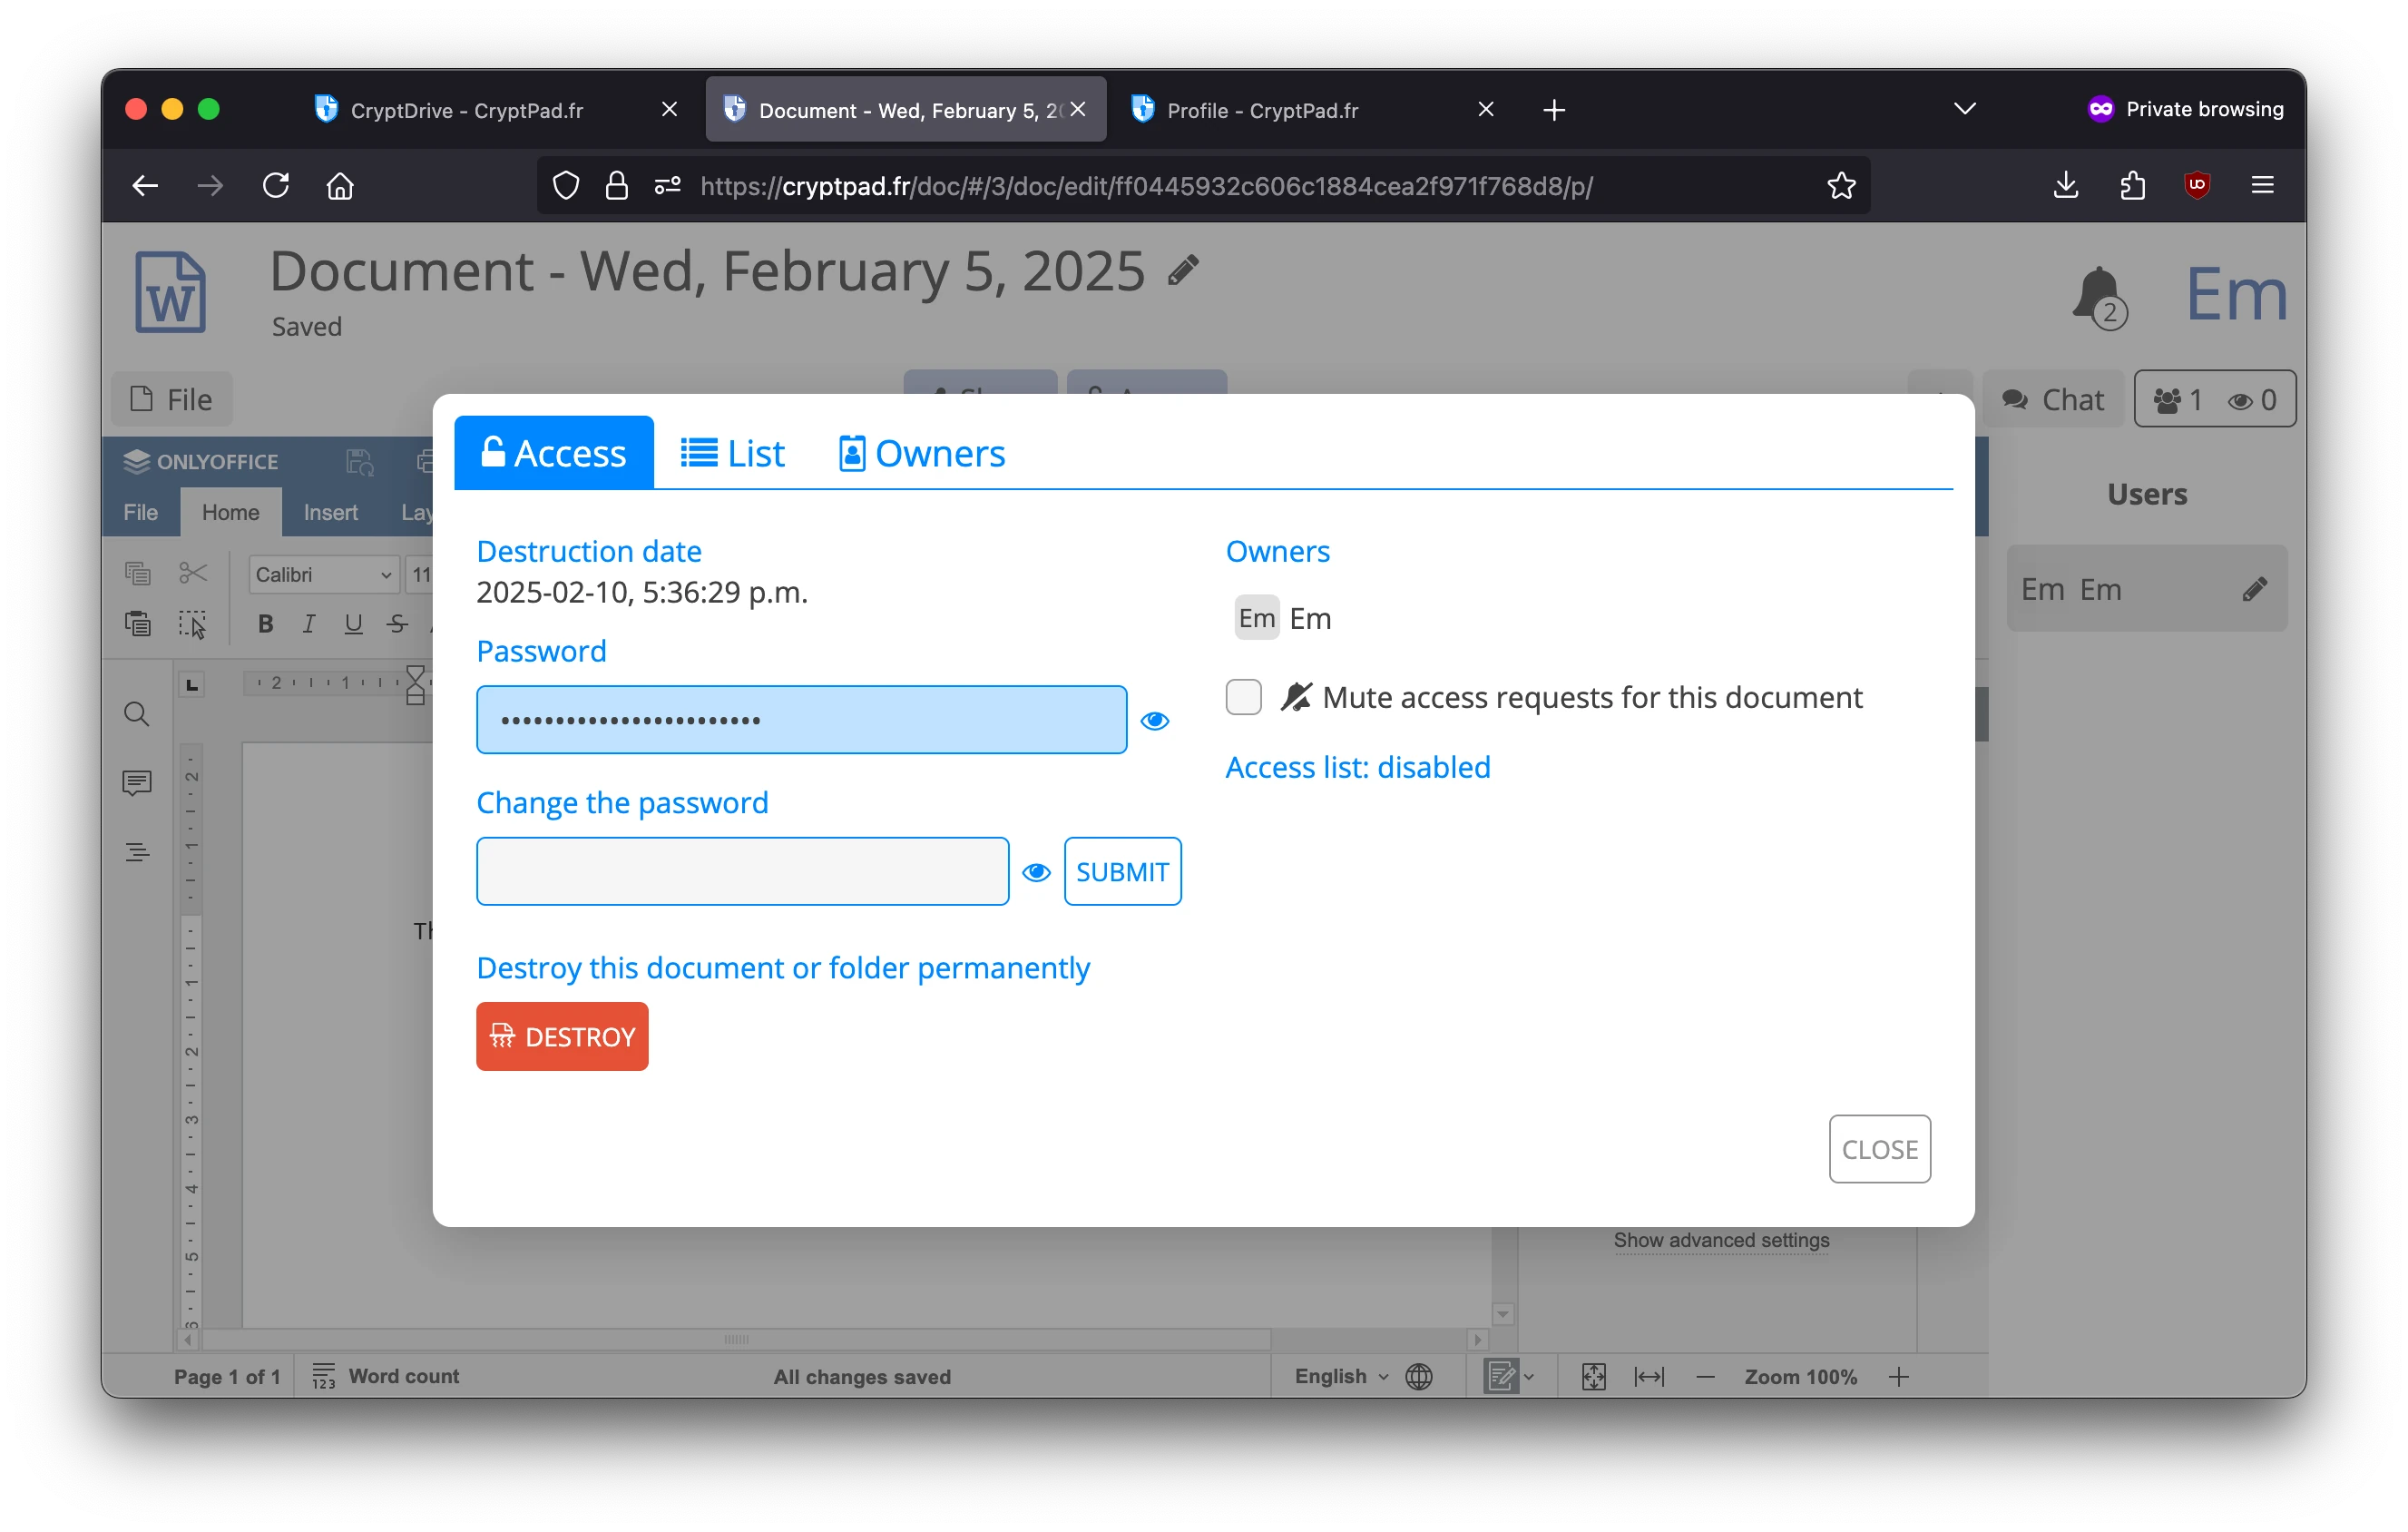Click the Change the password input field
This screenshot has width=2408, height=1532.
click(x=742, y=872)
